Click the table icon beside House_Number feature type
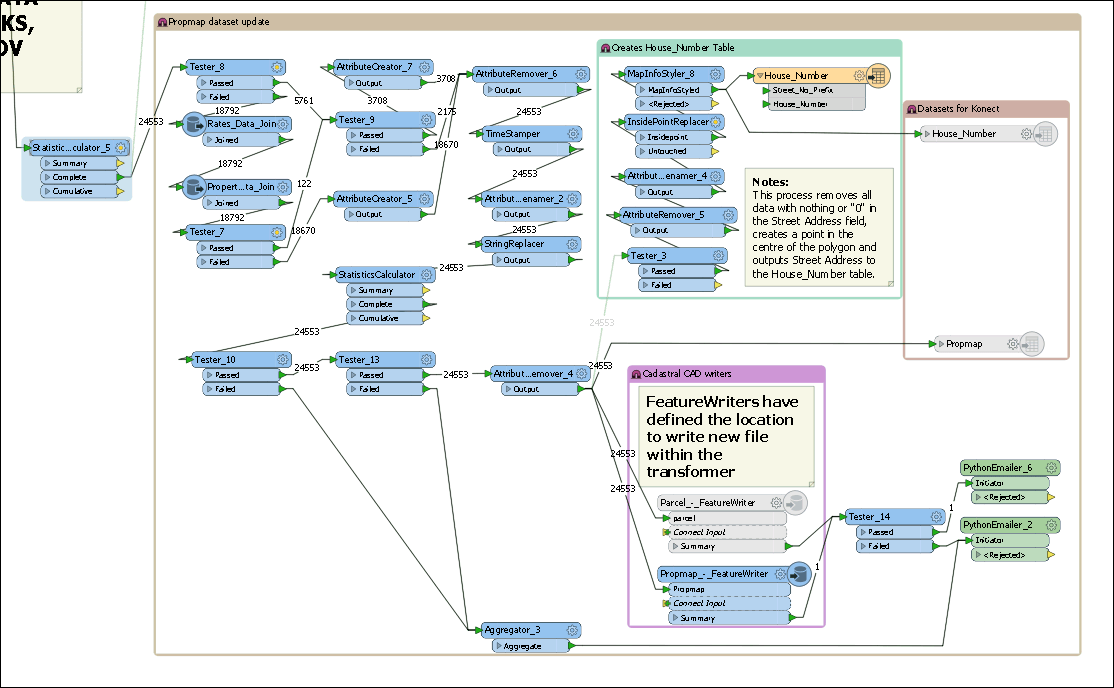 [x=877, y=75]
